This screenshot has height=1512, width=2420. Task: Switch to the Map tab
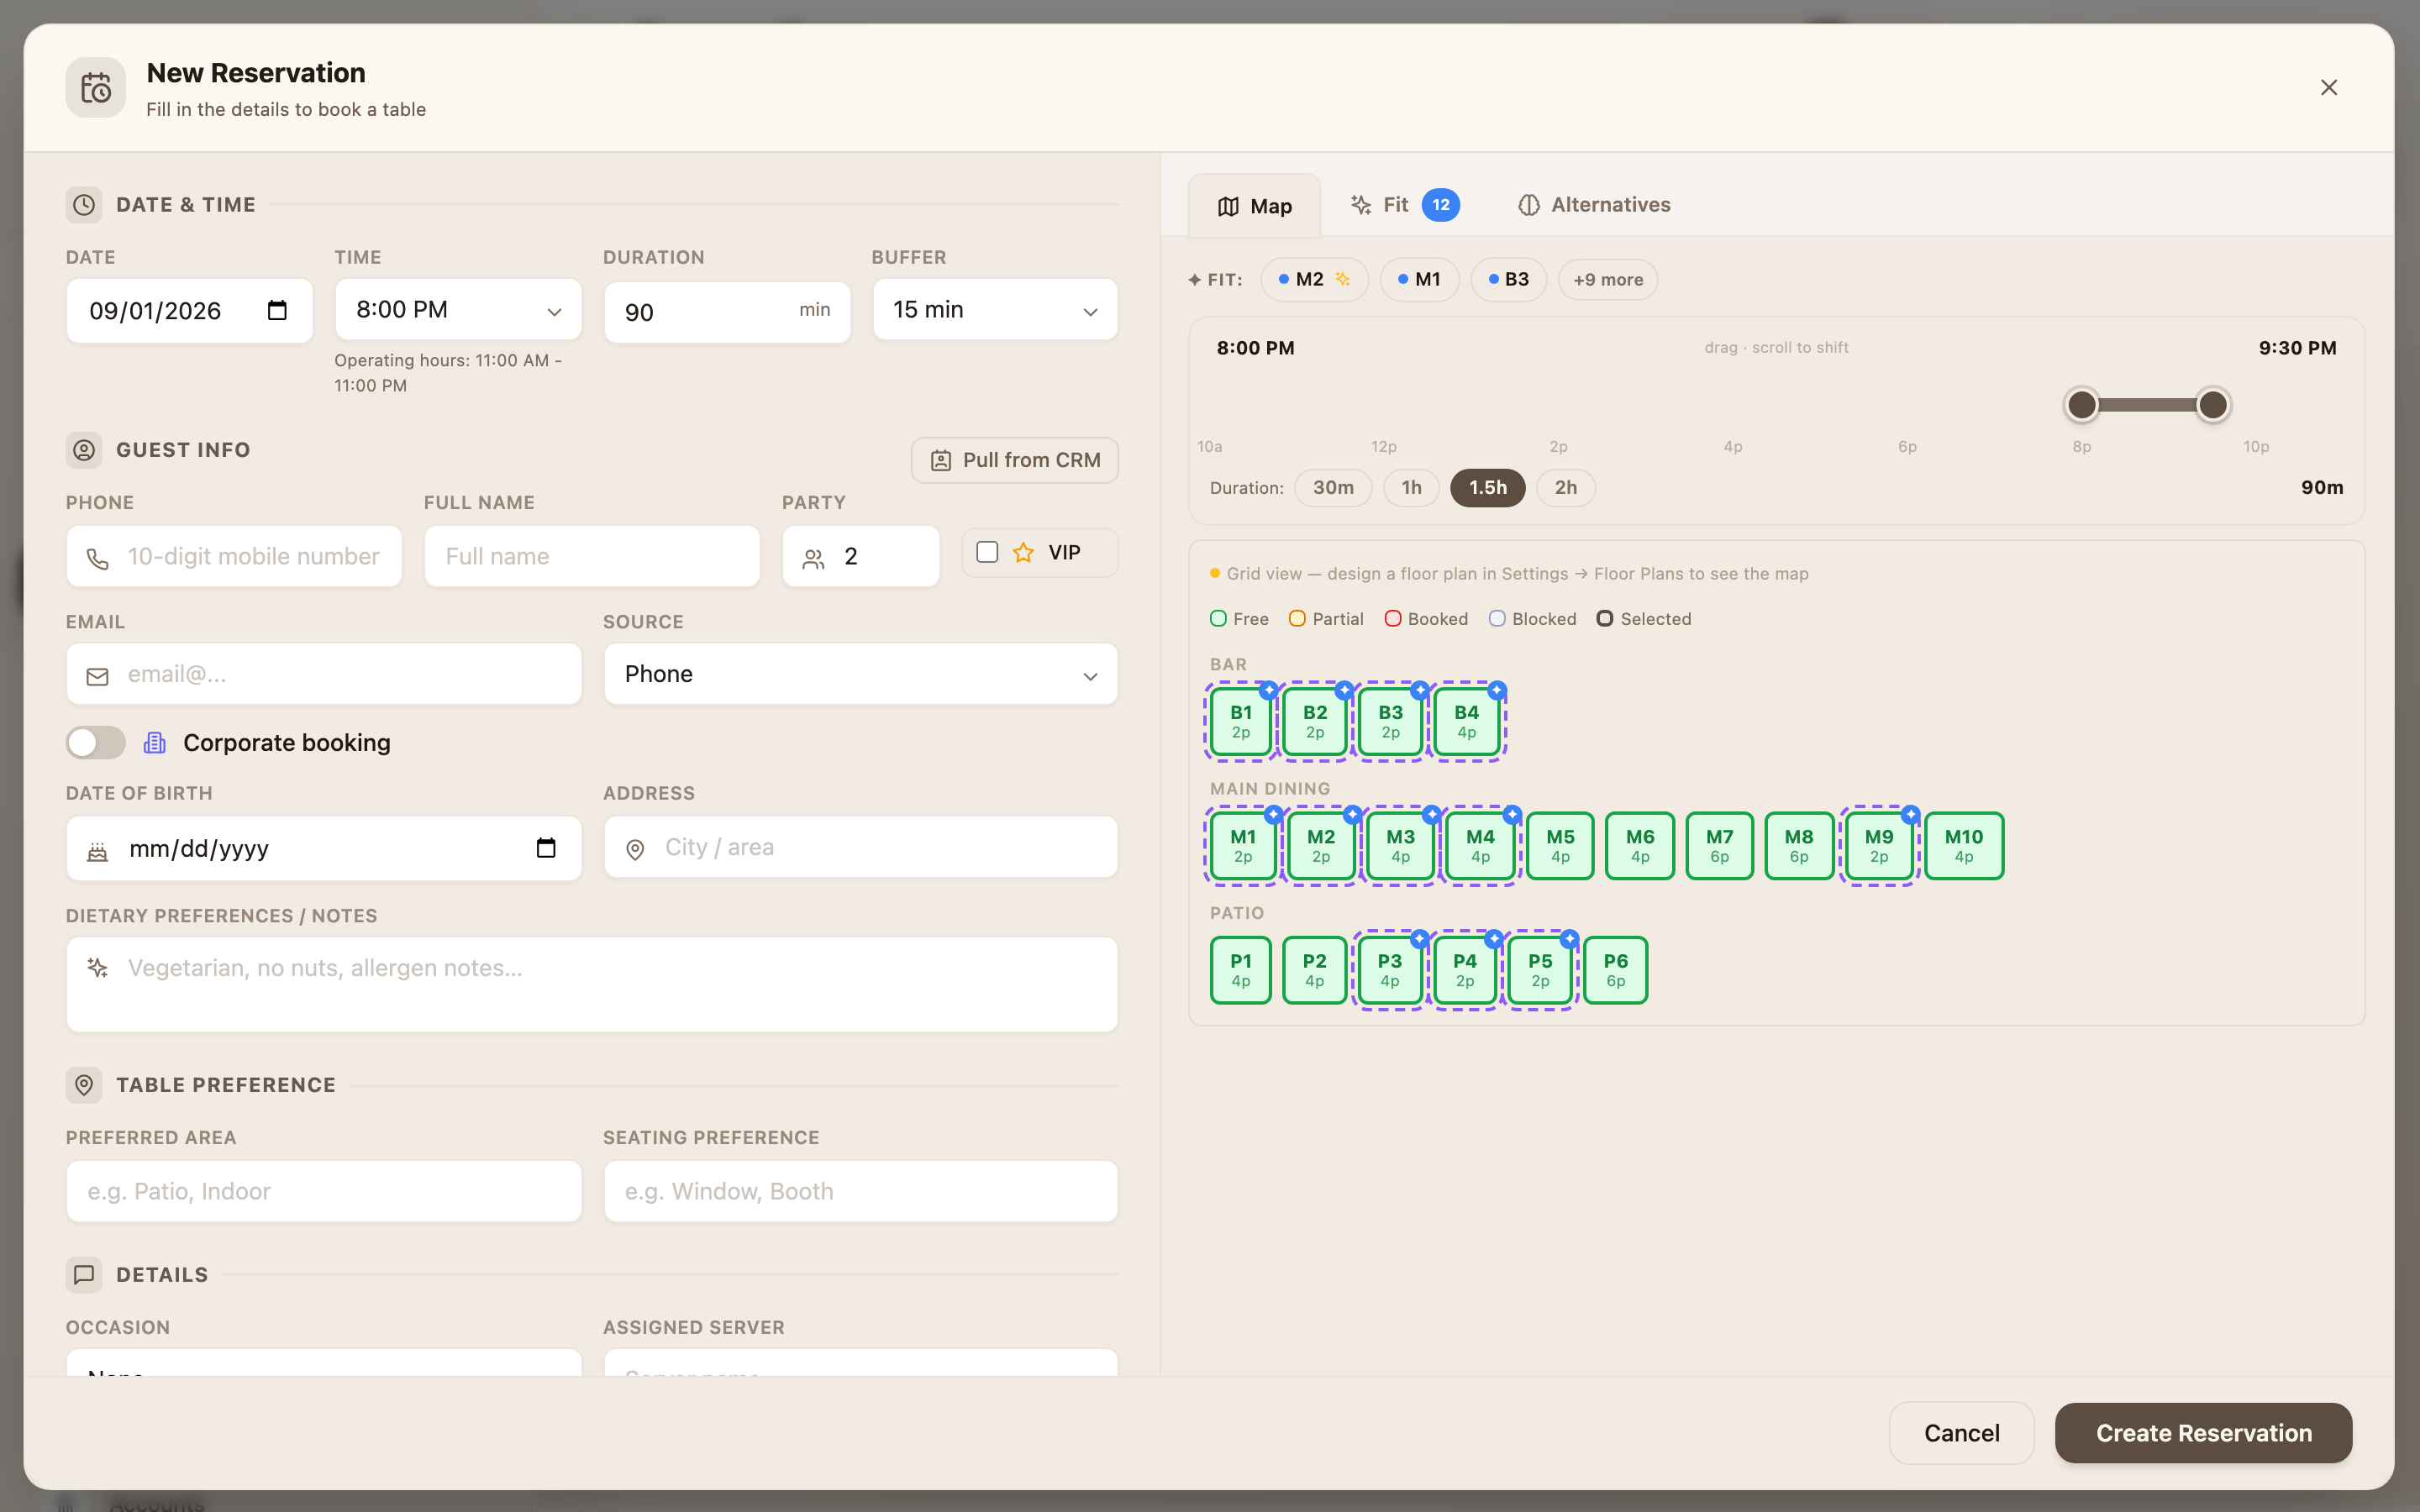coord(1254,206)
